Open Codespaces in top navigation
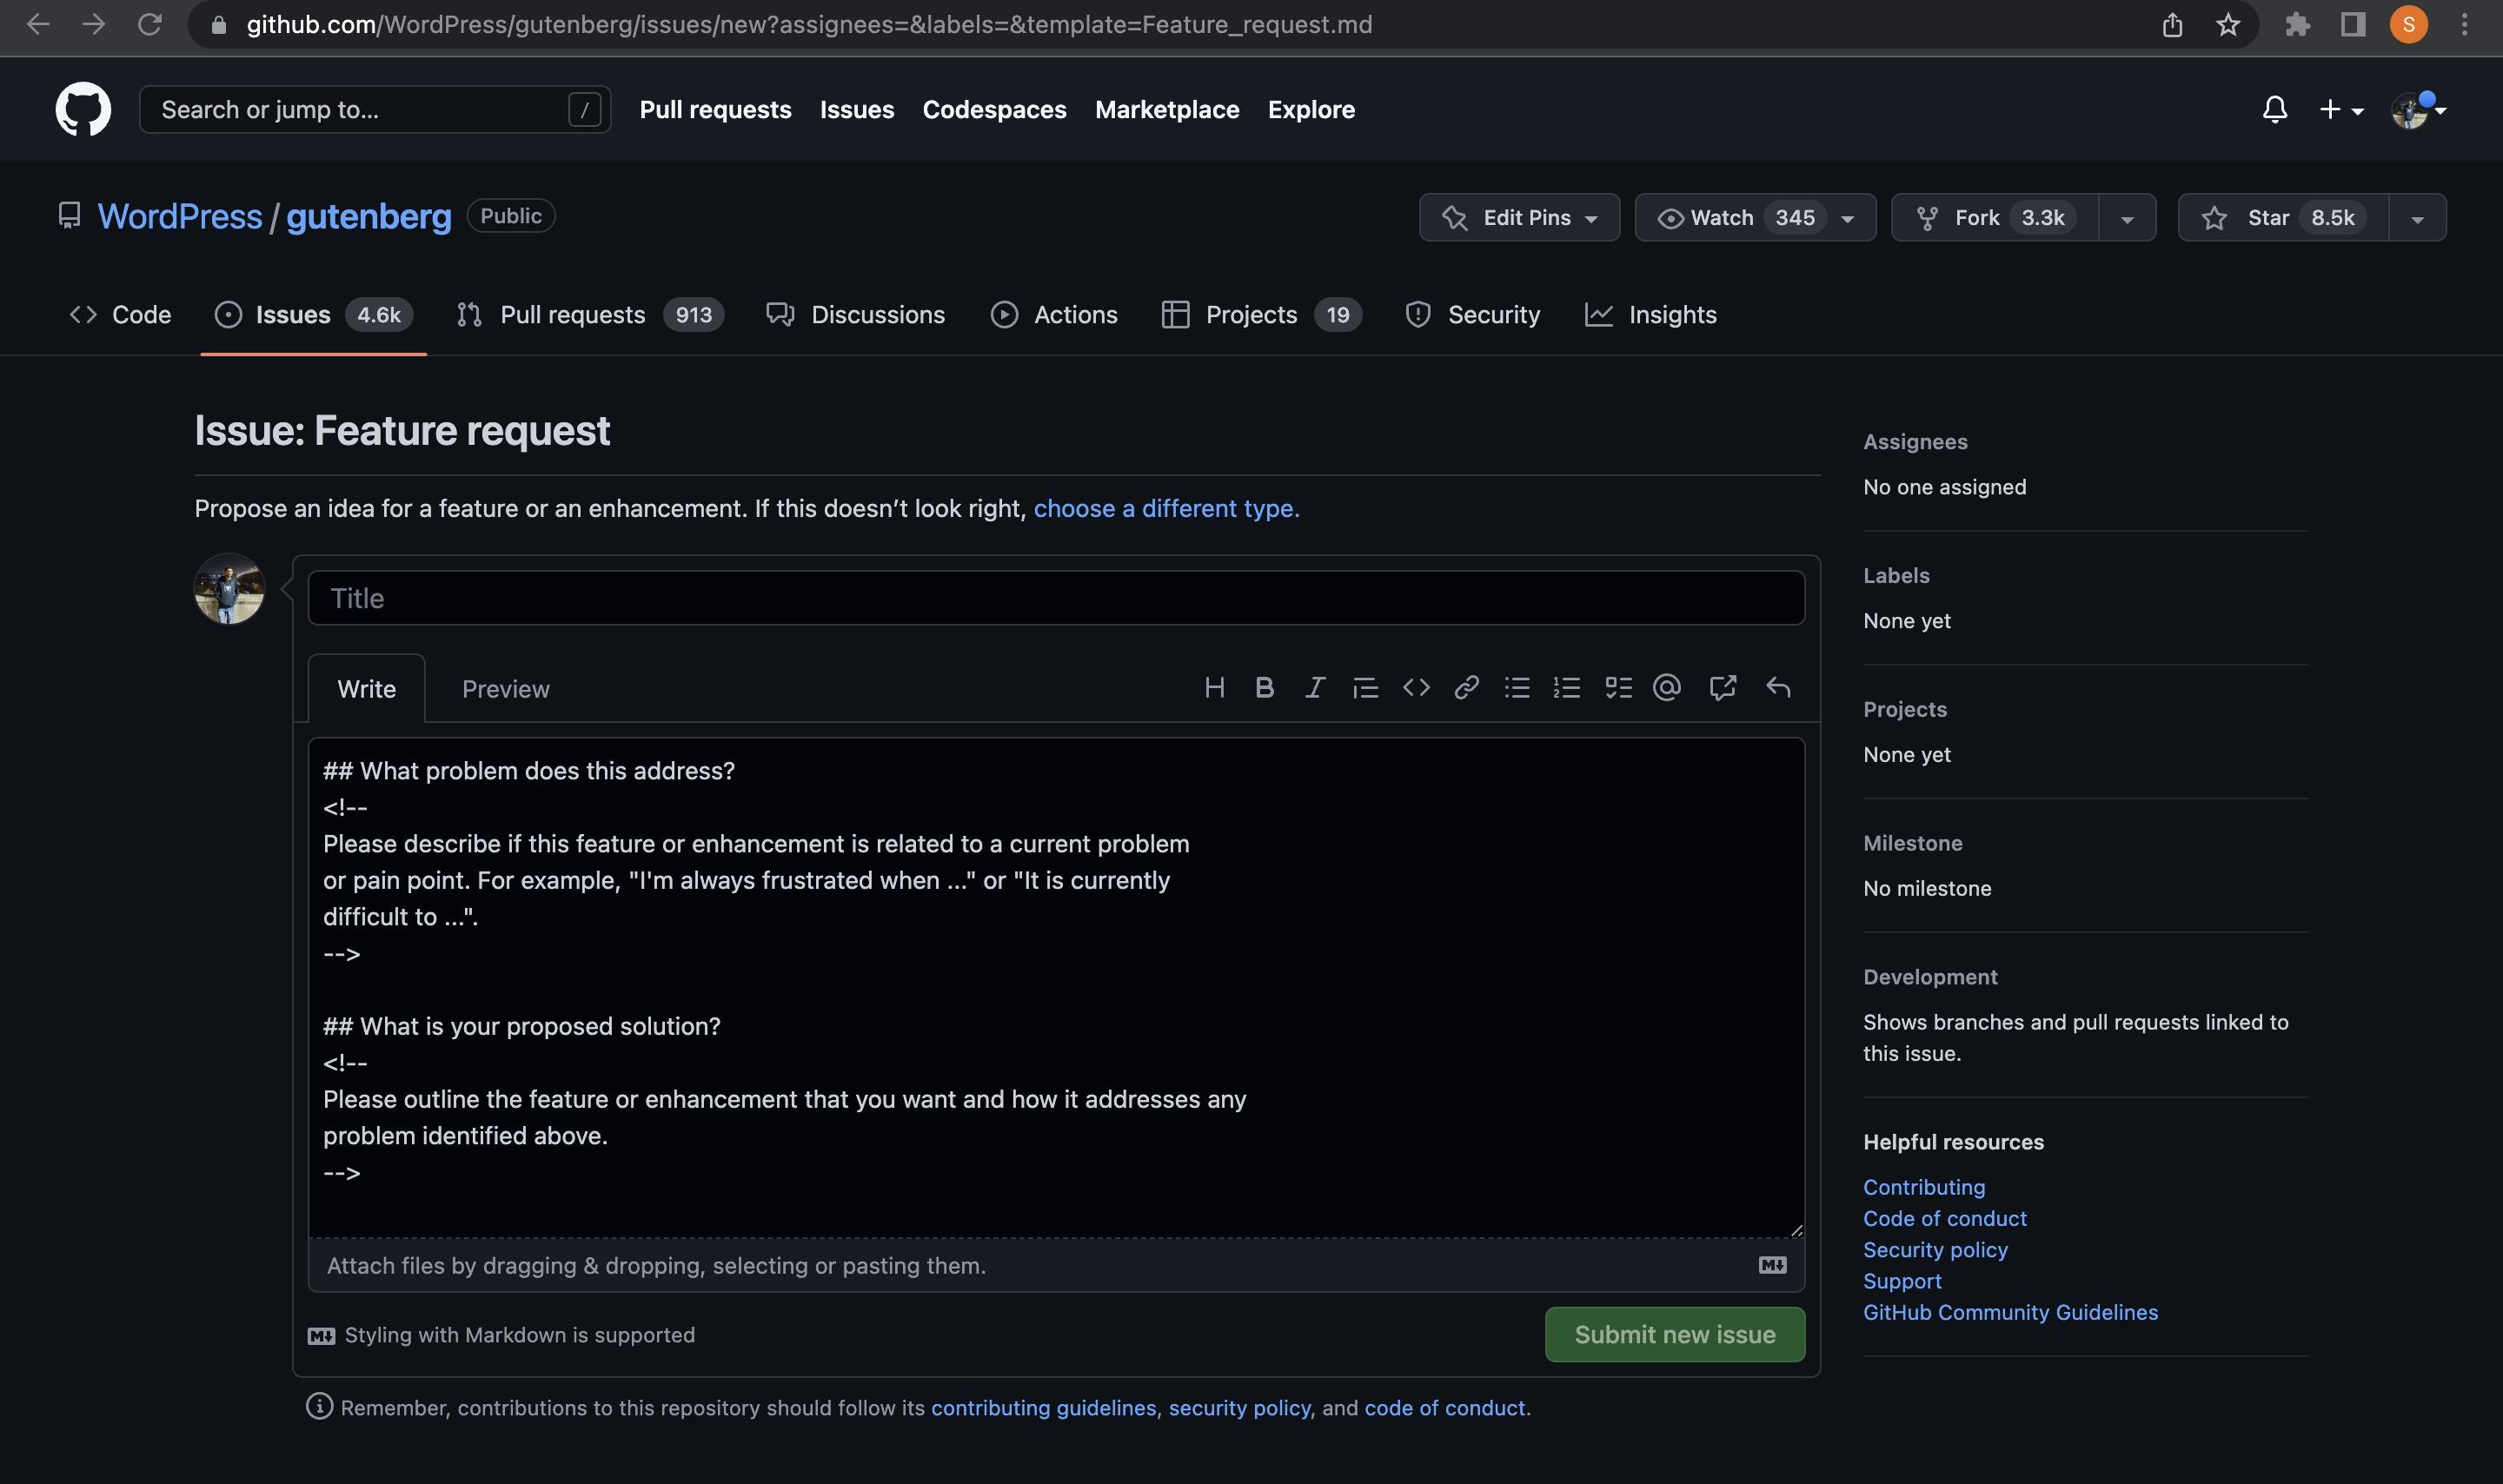2503x1484 pixels. 994,109
